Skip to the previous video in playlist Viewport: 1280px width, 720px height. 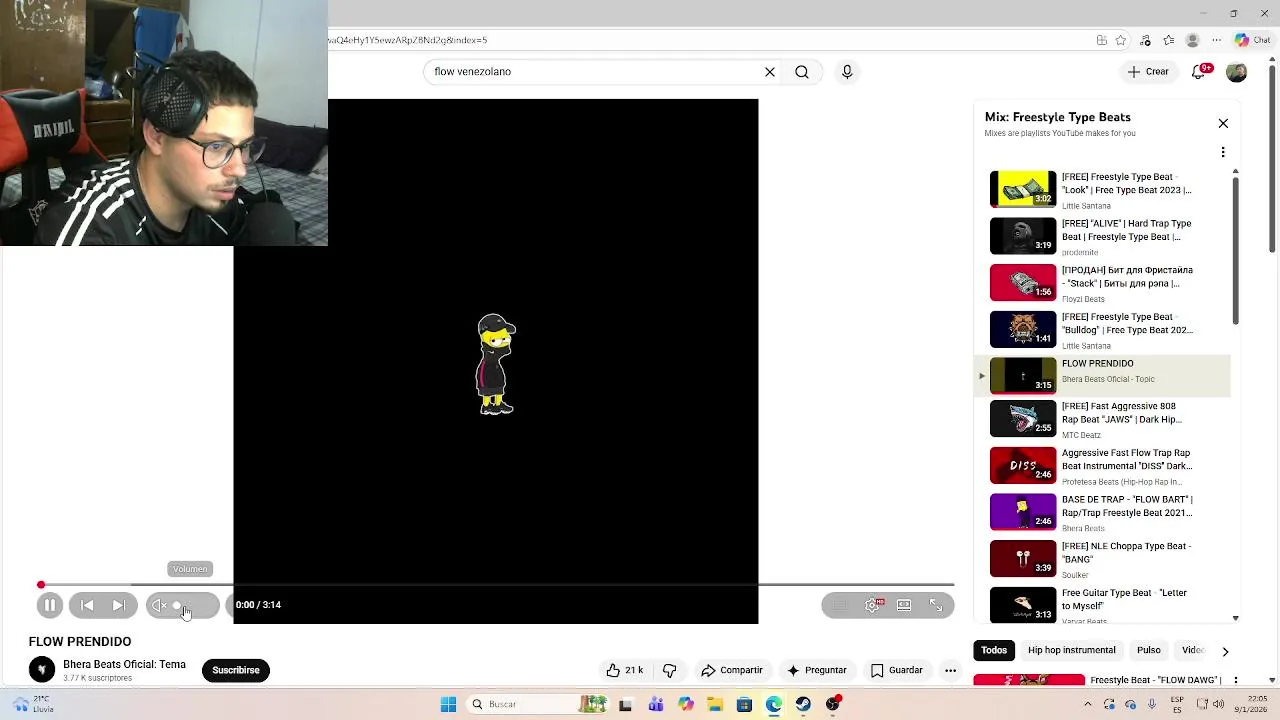pos(87,605)
